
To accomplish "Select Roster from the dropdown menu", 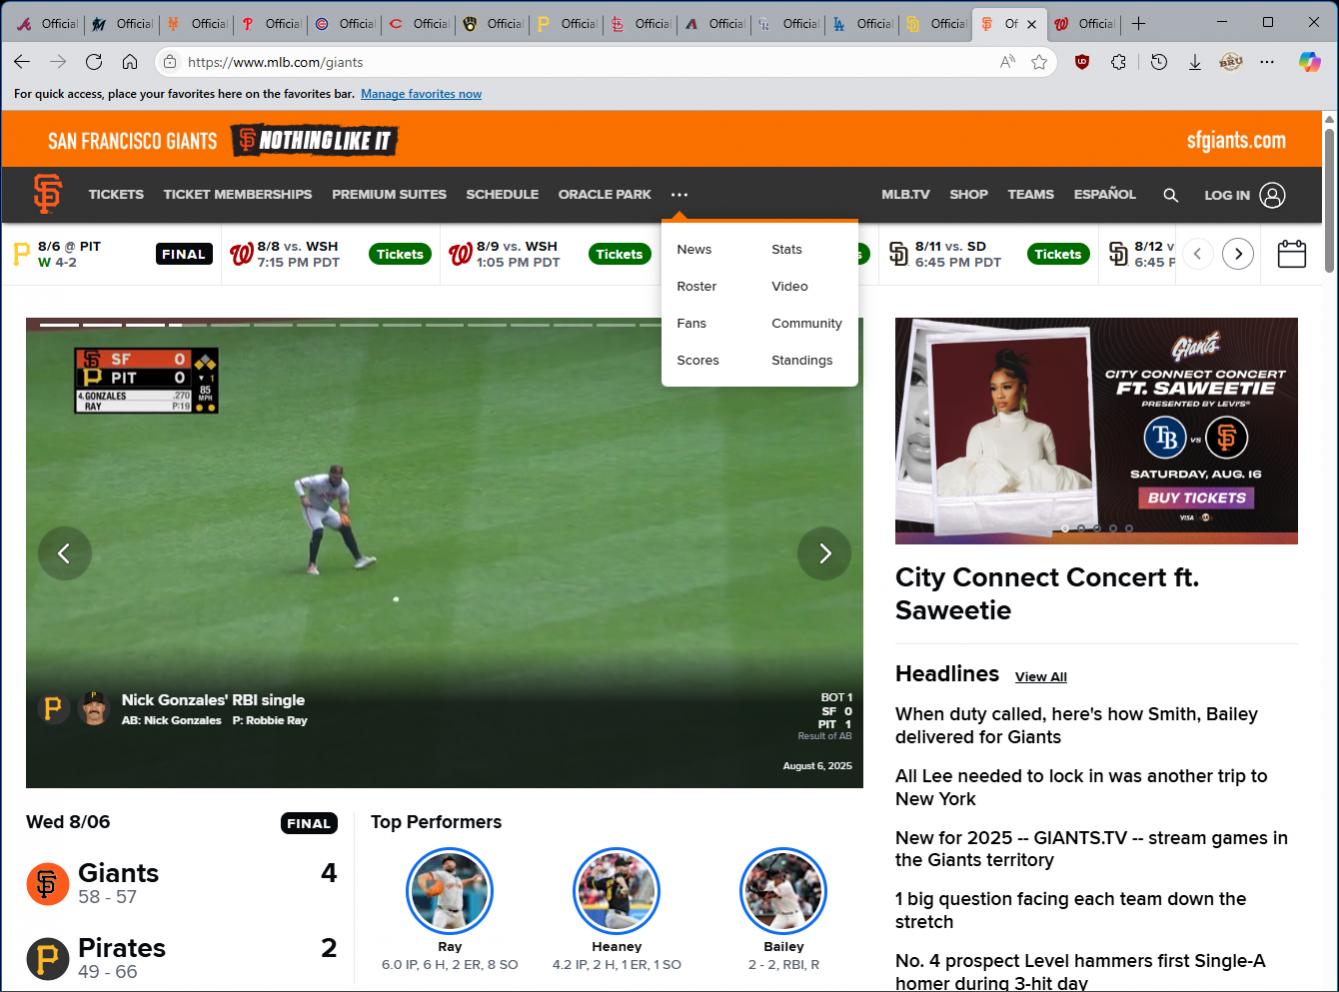I will 696,286.
